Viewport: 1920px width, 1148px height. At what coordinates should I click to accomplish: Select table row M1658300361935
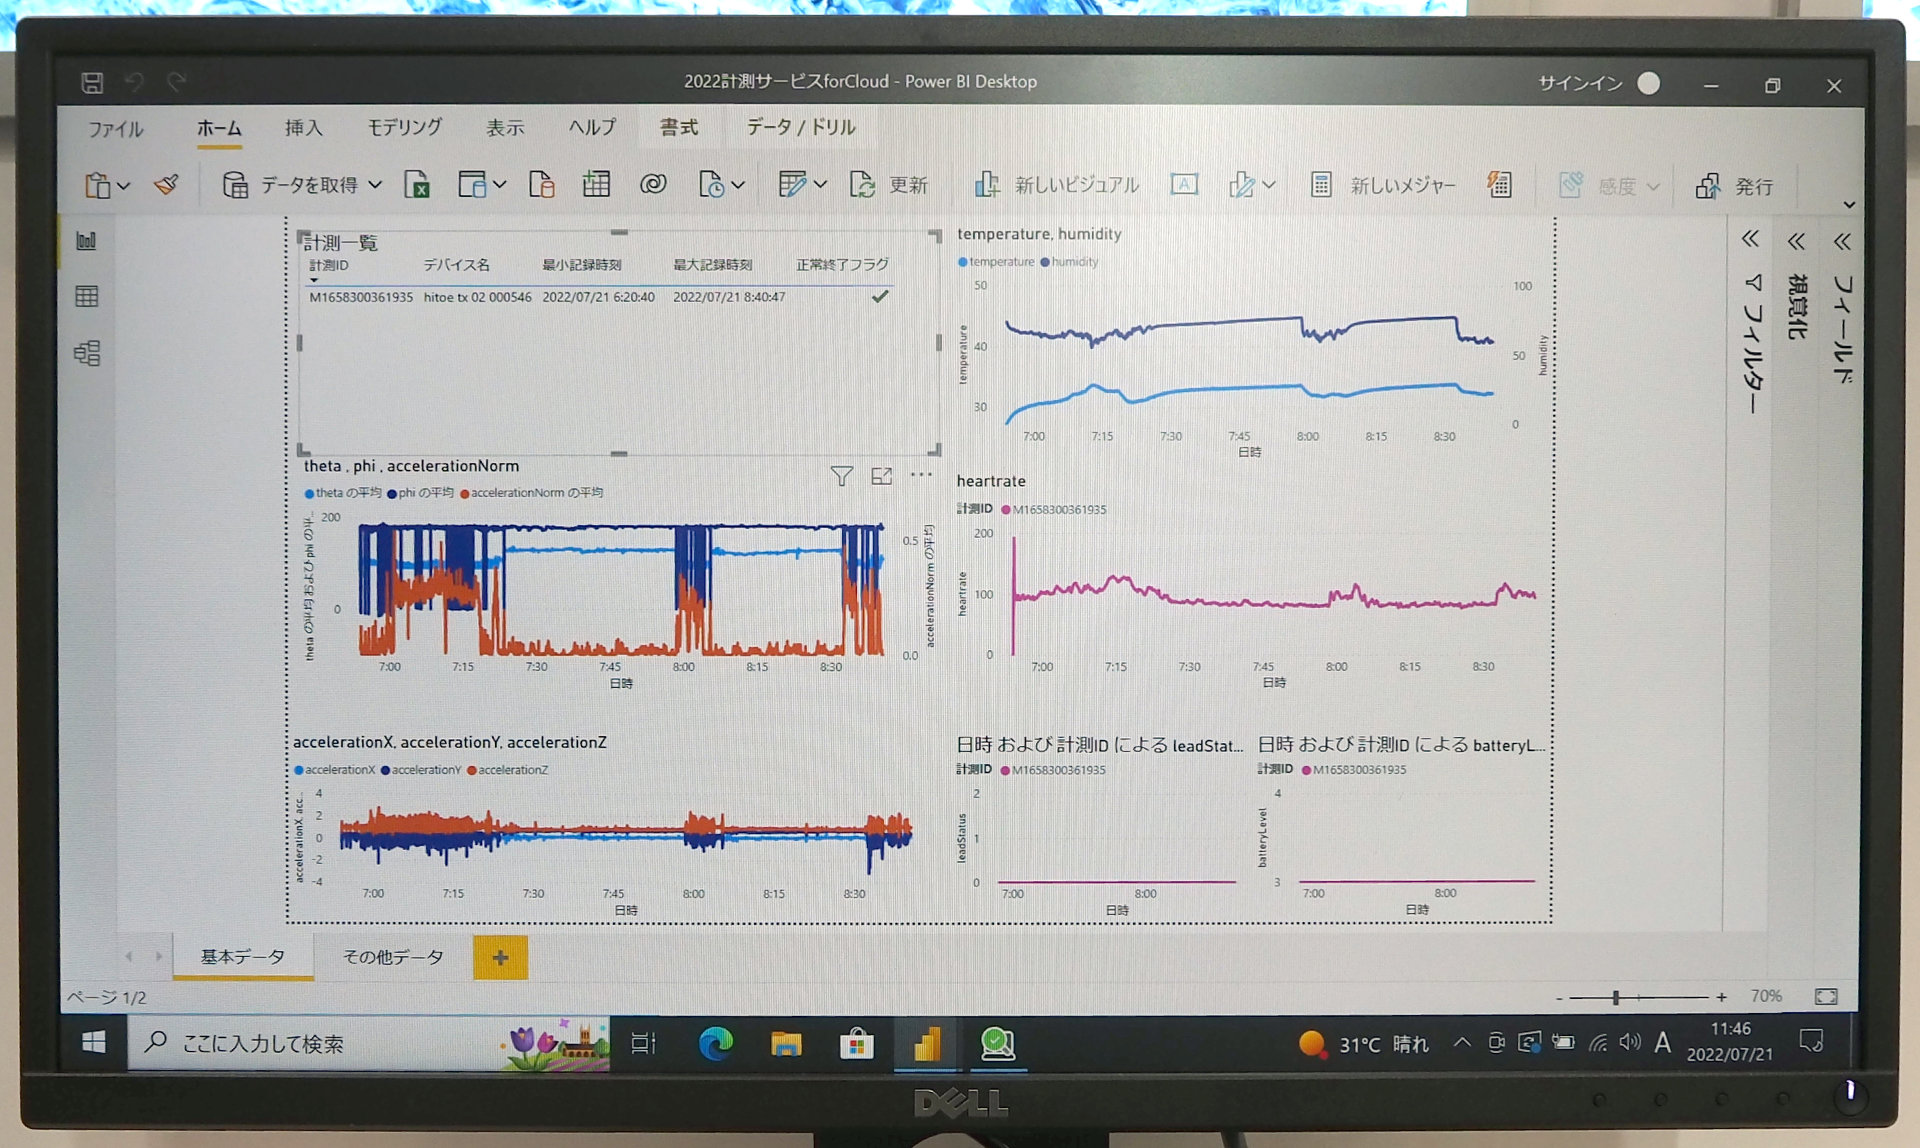click(600, 297)
